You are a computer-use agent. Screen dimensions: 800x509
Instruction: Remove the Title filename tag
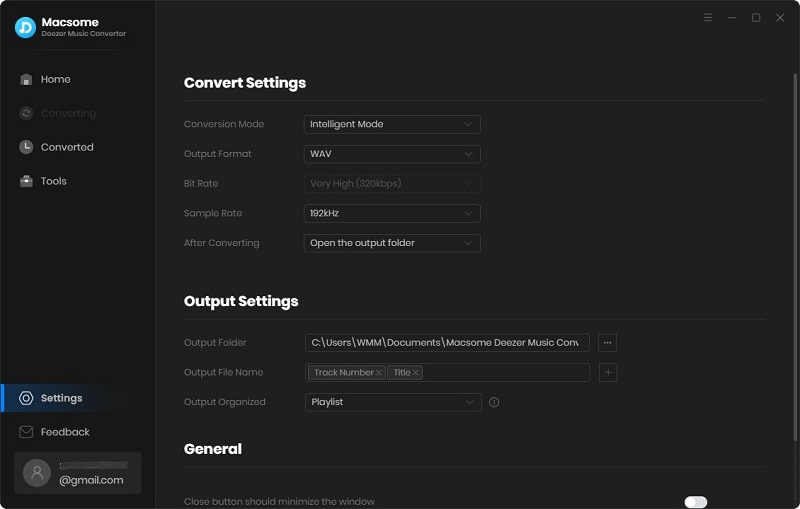[416, 373]
